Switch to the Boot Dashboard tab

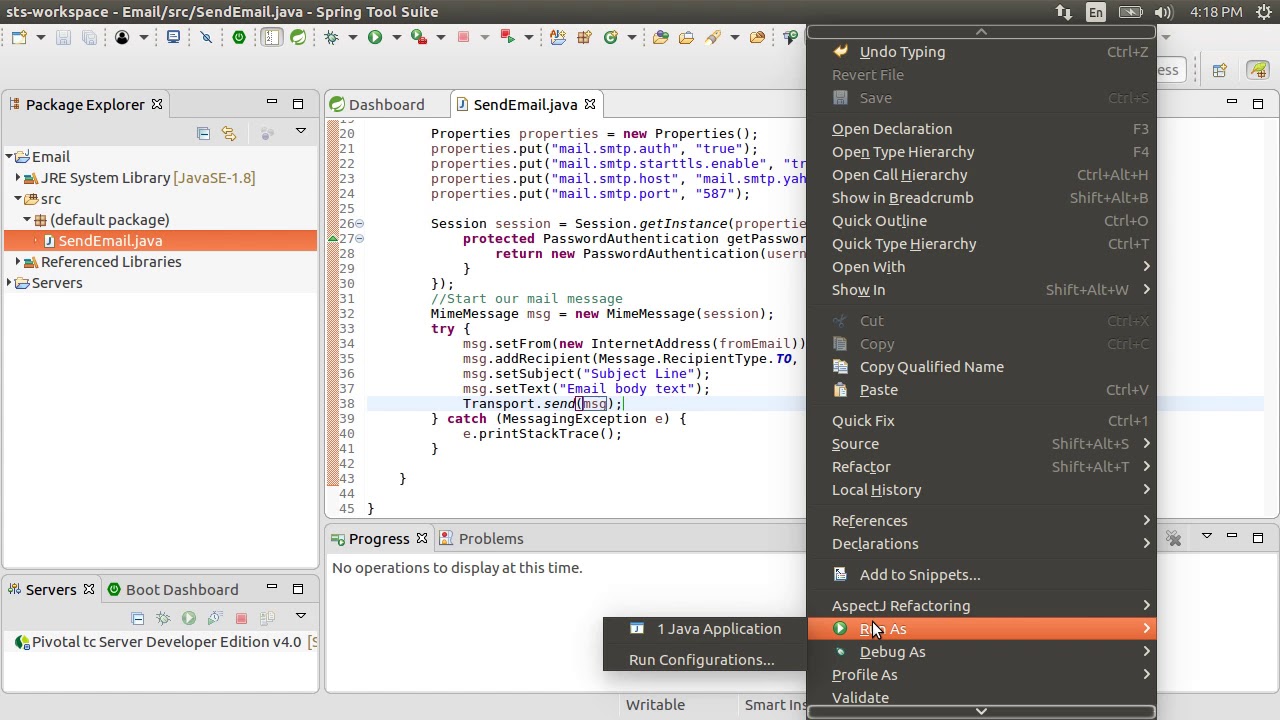(172, 590)
